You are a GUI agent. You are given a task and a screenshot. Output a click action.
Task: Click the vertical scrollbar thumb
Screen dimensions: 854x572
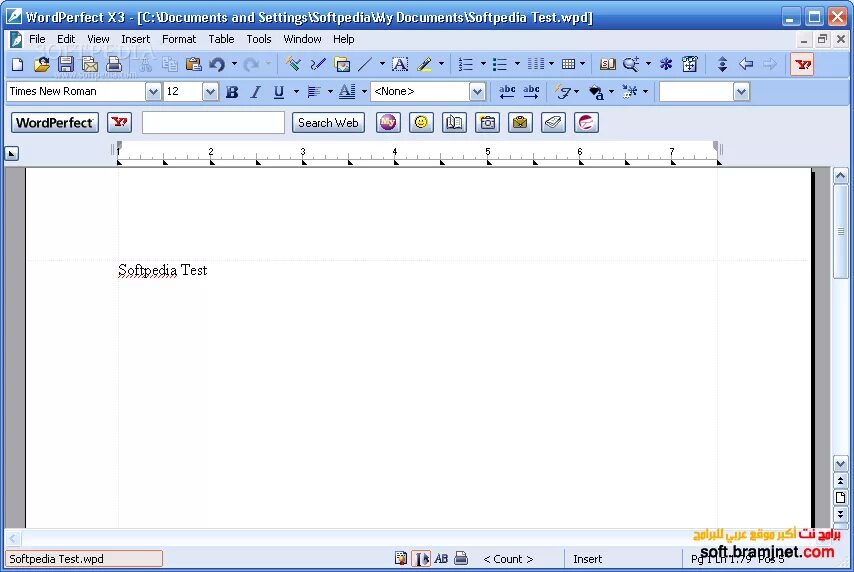pyautogui.click(x=840, y=232)
